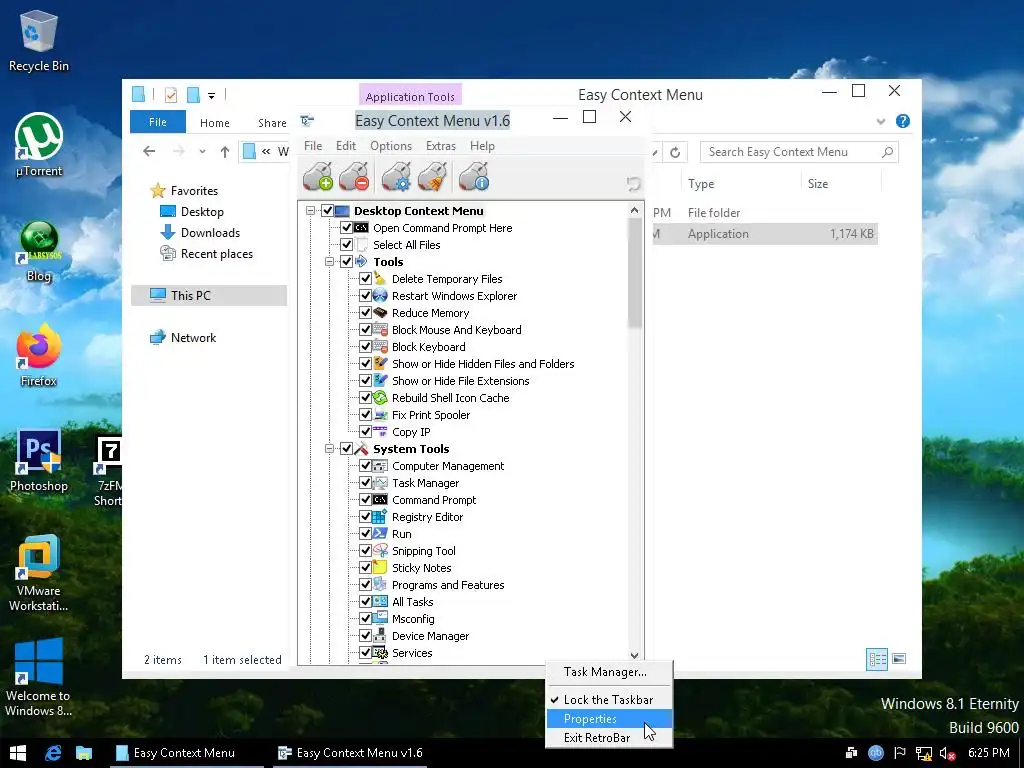
Task: Uncheck Delete Temporary Files
Action: point(366,279)
